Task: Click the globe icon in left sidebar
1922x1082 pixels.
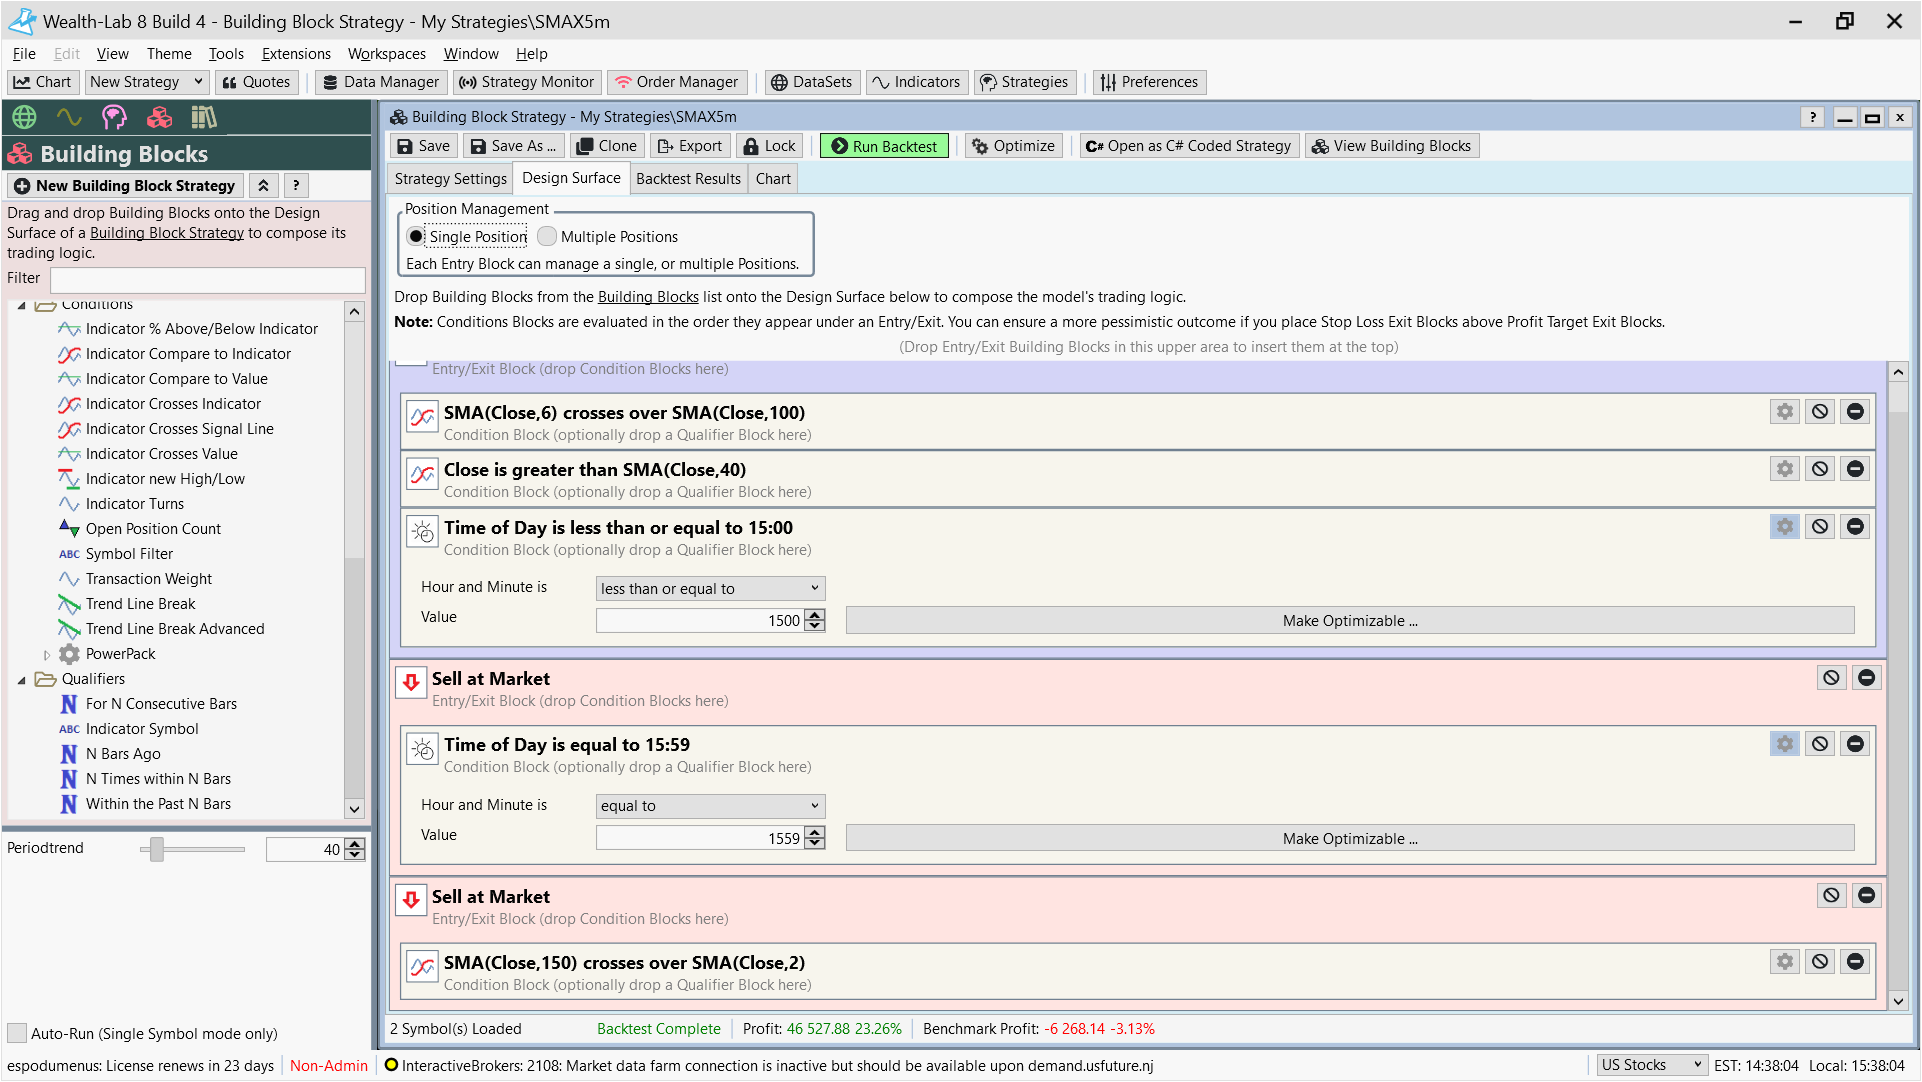Action: pos(24,118)
